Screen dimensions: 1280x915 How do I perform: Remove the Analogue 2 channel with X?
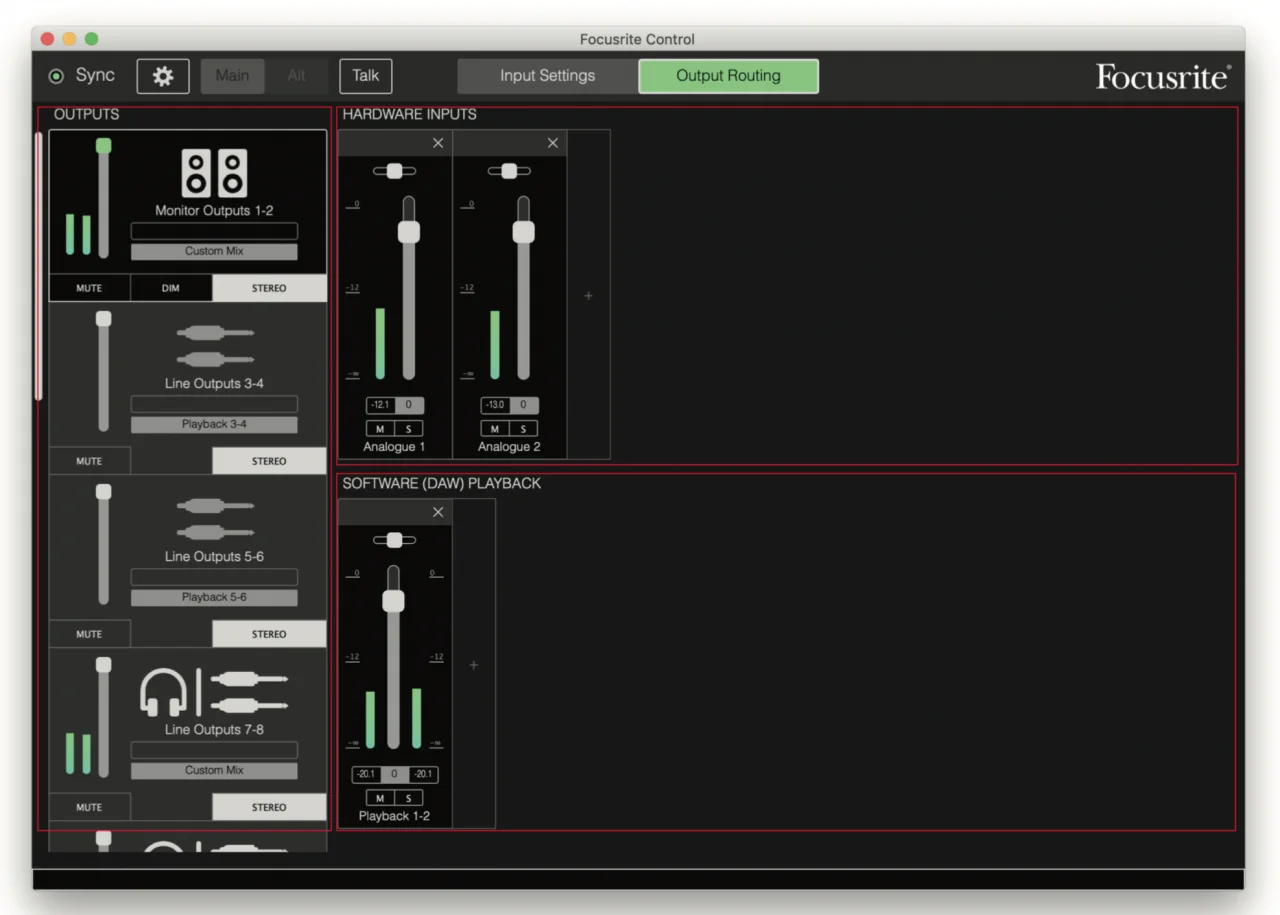(x=553, y=143)
